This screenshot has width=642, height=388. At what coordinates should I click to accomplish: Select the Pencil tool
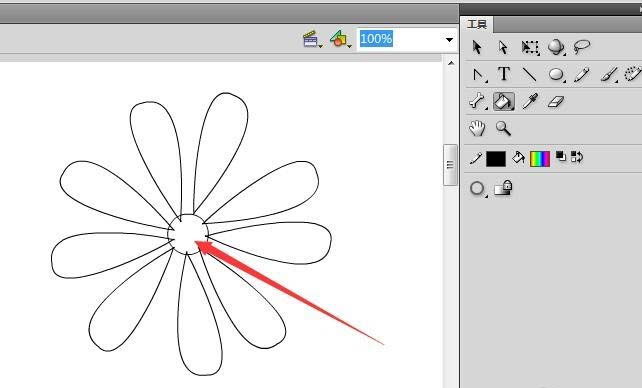pos(581,74)
